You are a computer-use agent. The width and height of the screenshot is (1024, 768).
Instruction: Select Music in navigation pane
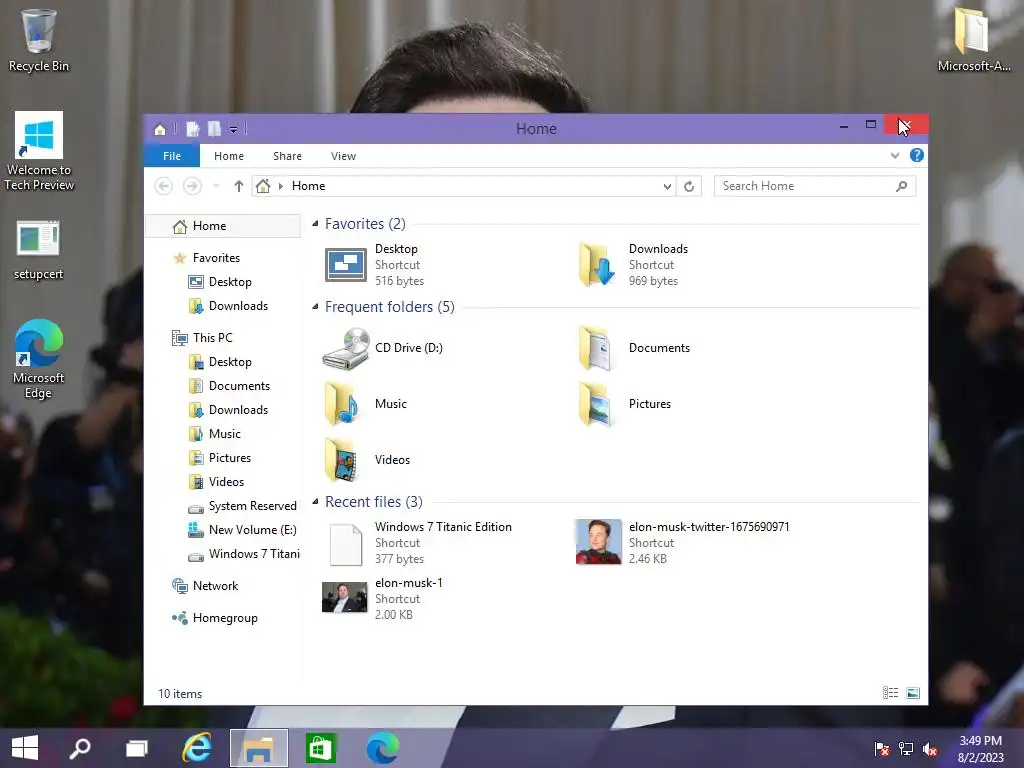(x=225, y=434)
